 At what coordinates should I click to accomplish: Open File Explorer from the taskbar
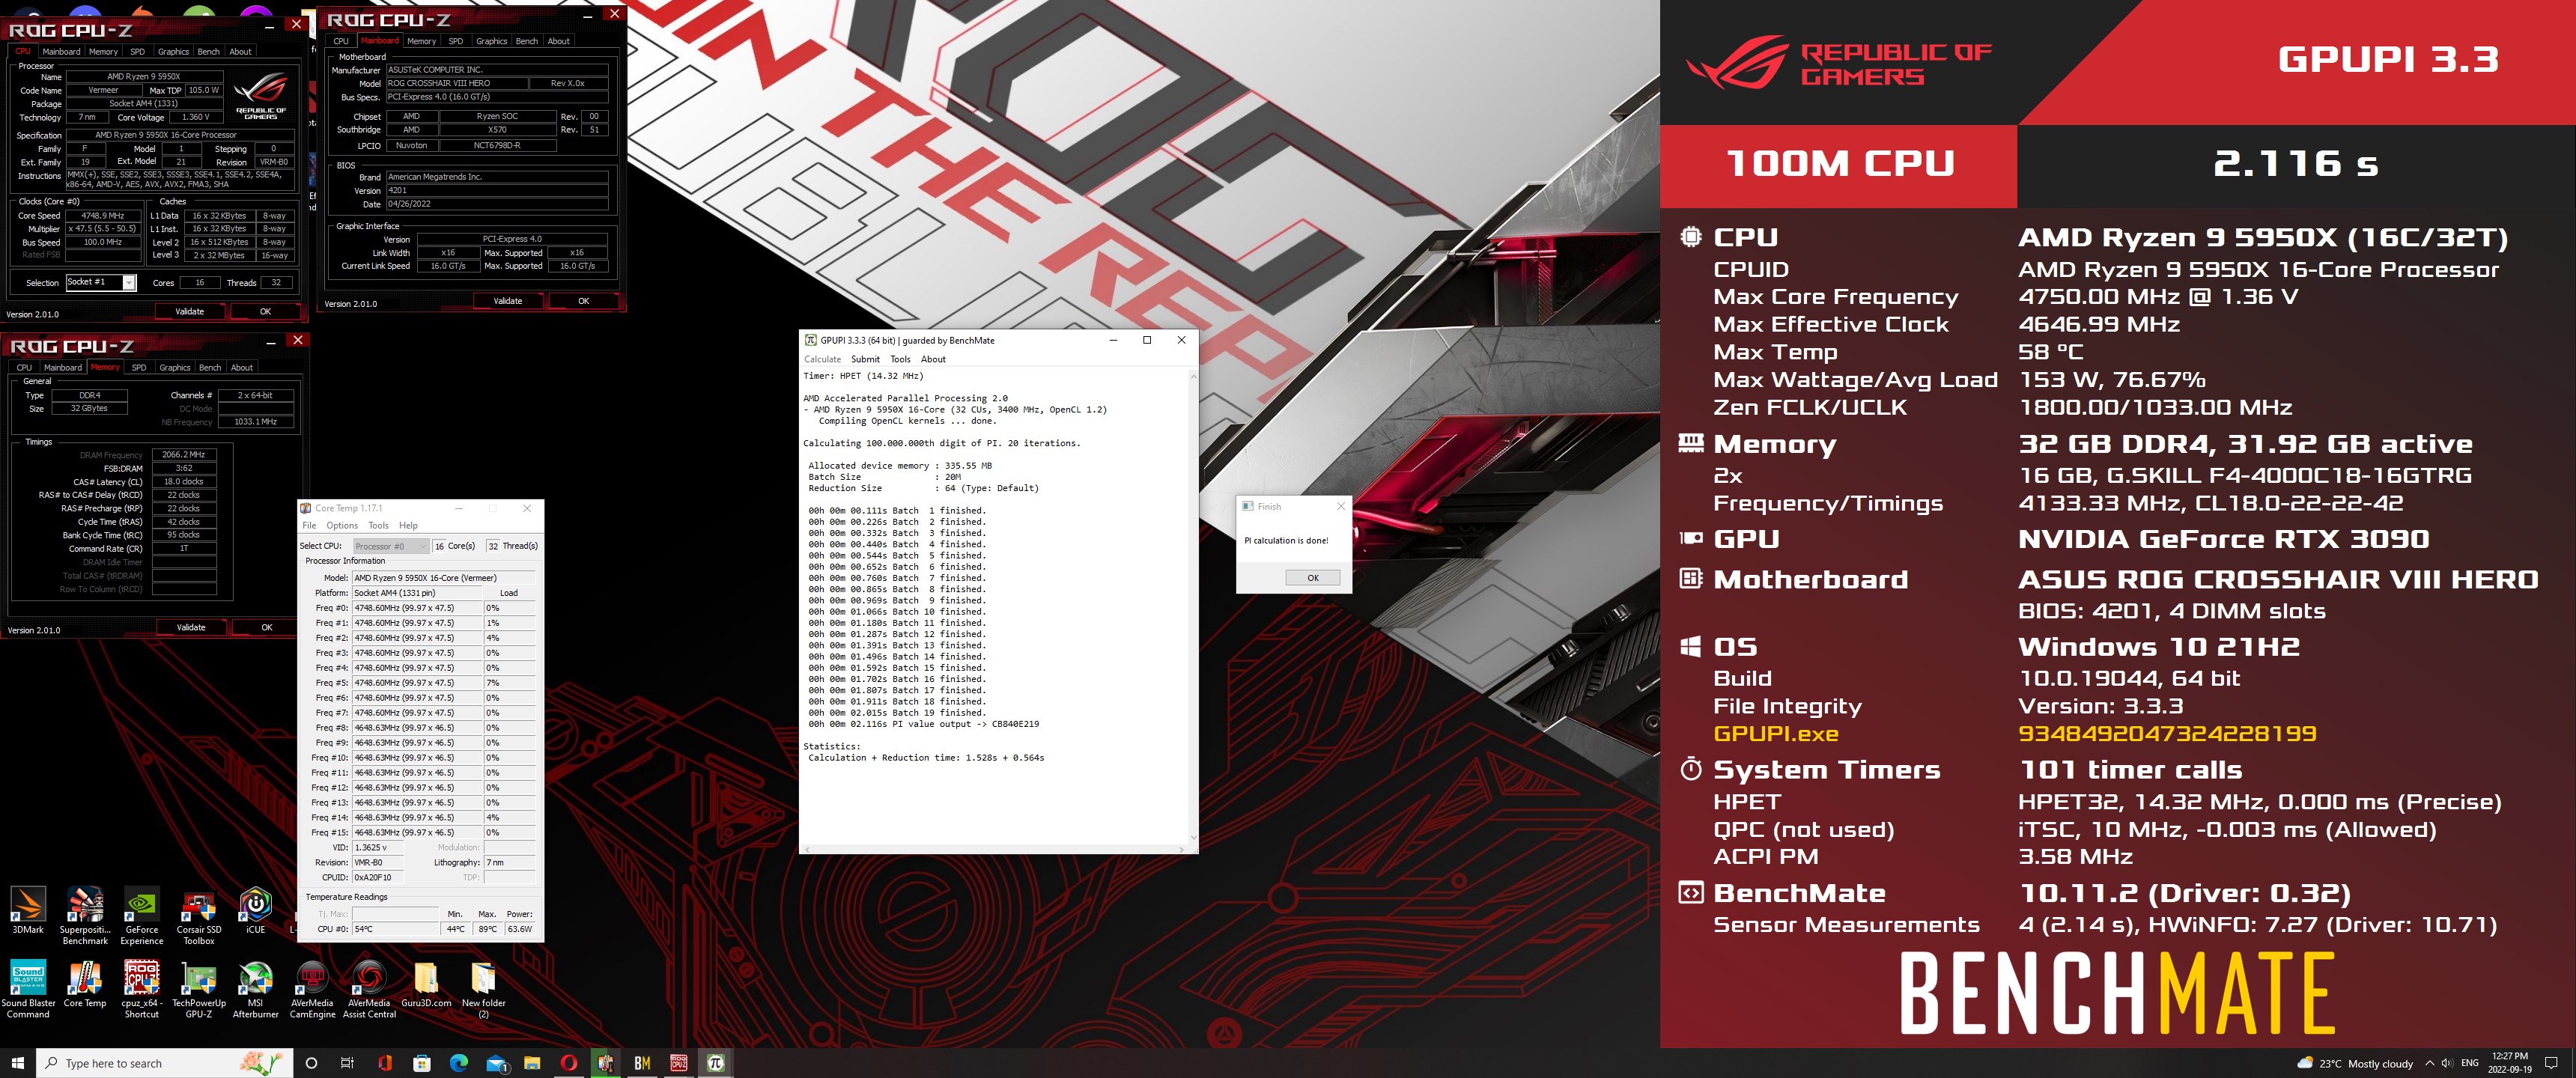(532, 1063)
